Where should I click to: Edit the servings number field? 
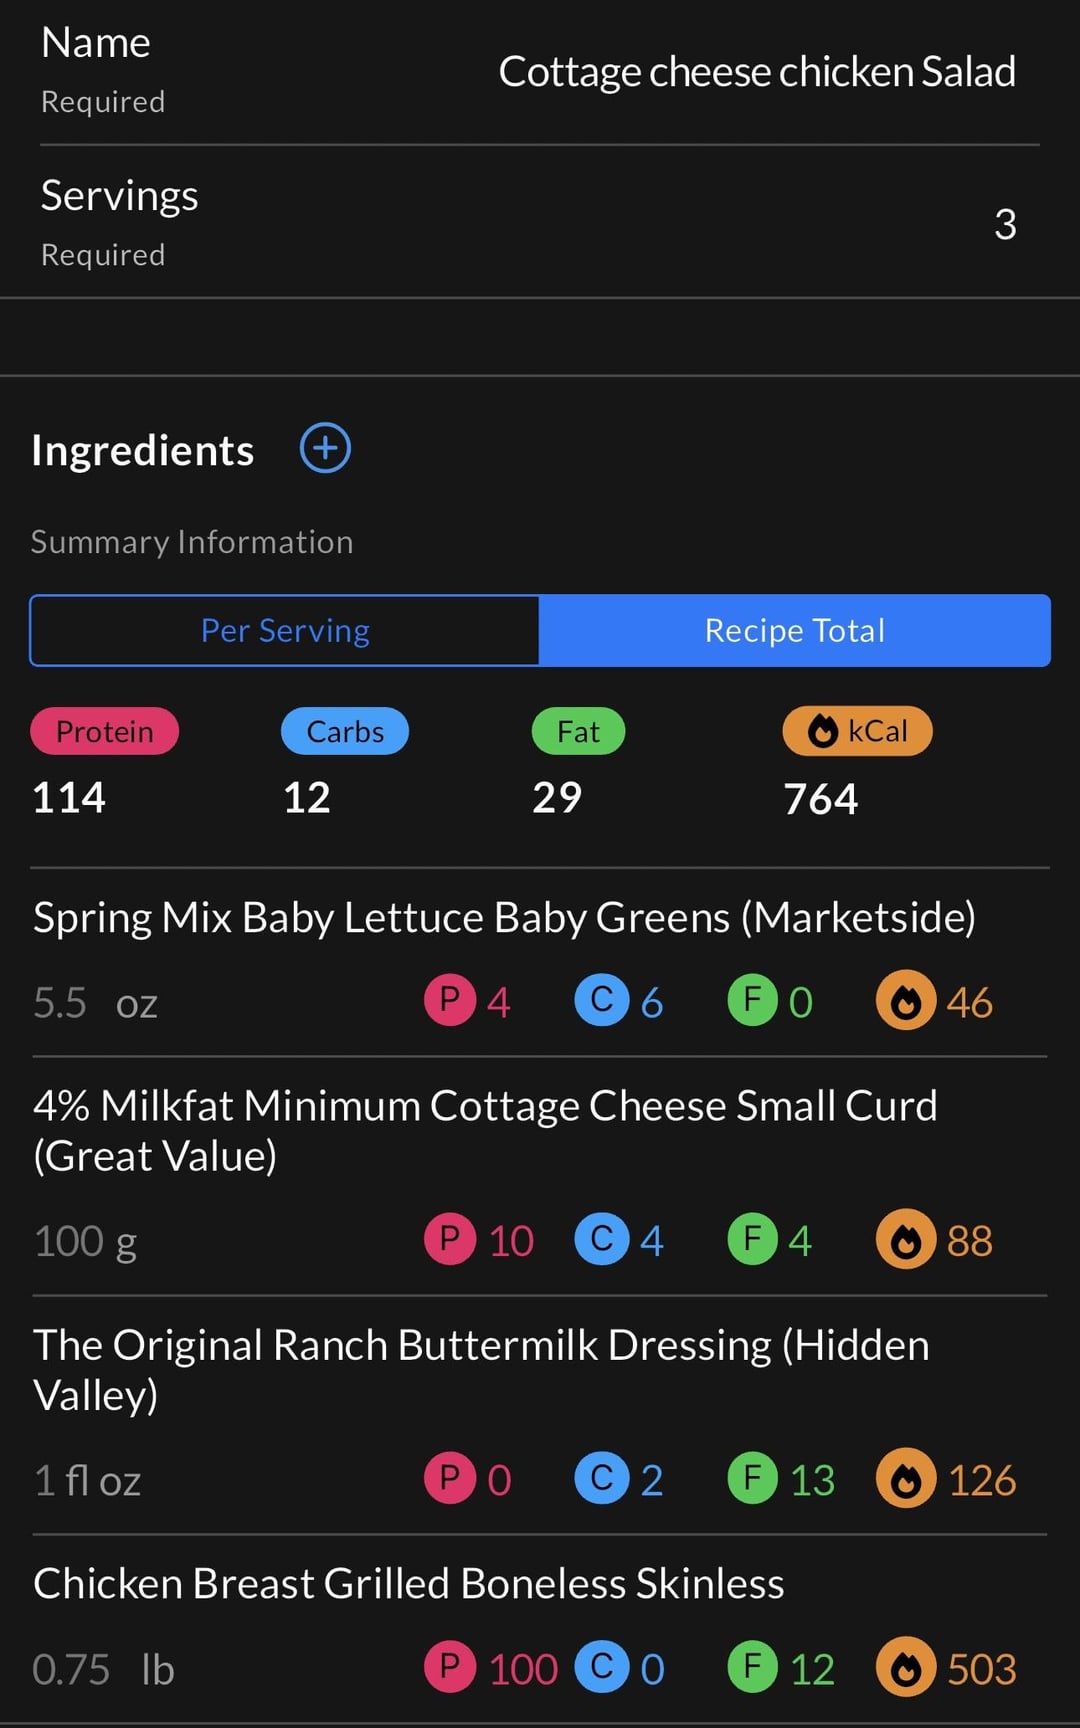[1004, 224]
